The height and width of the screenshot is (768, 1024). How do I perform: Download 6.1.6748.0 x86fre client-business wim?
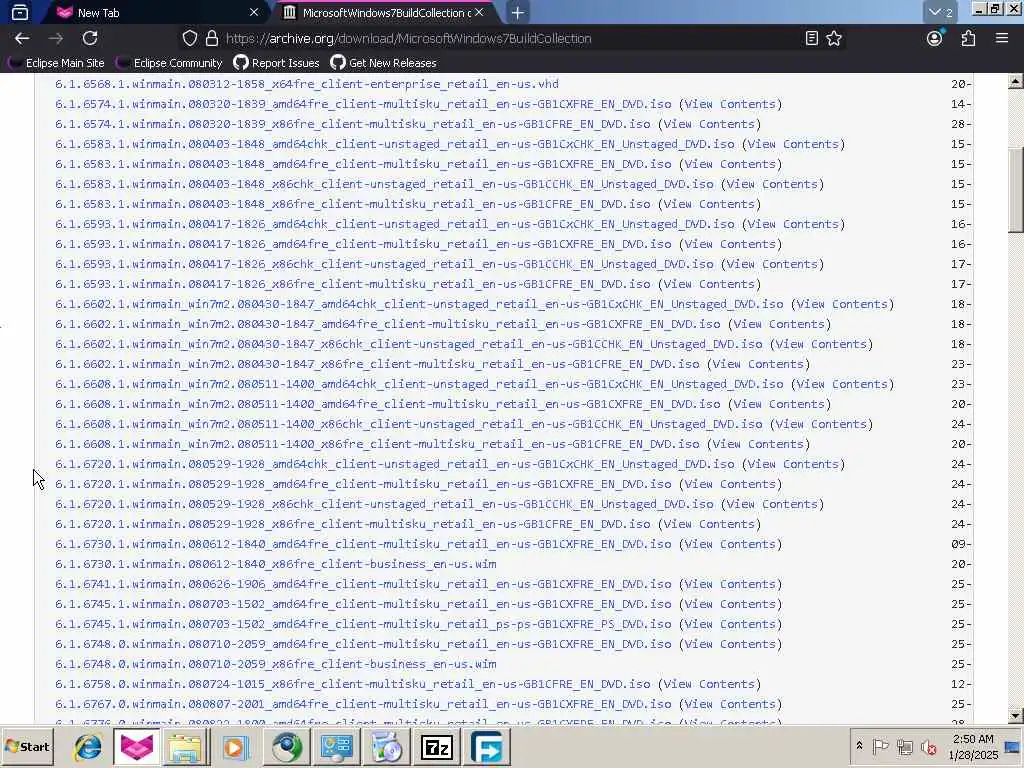[276, 664]
